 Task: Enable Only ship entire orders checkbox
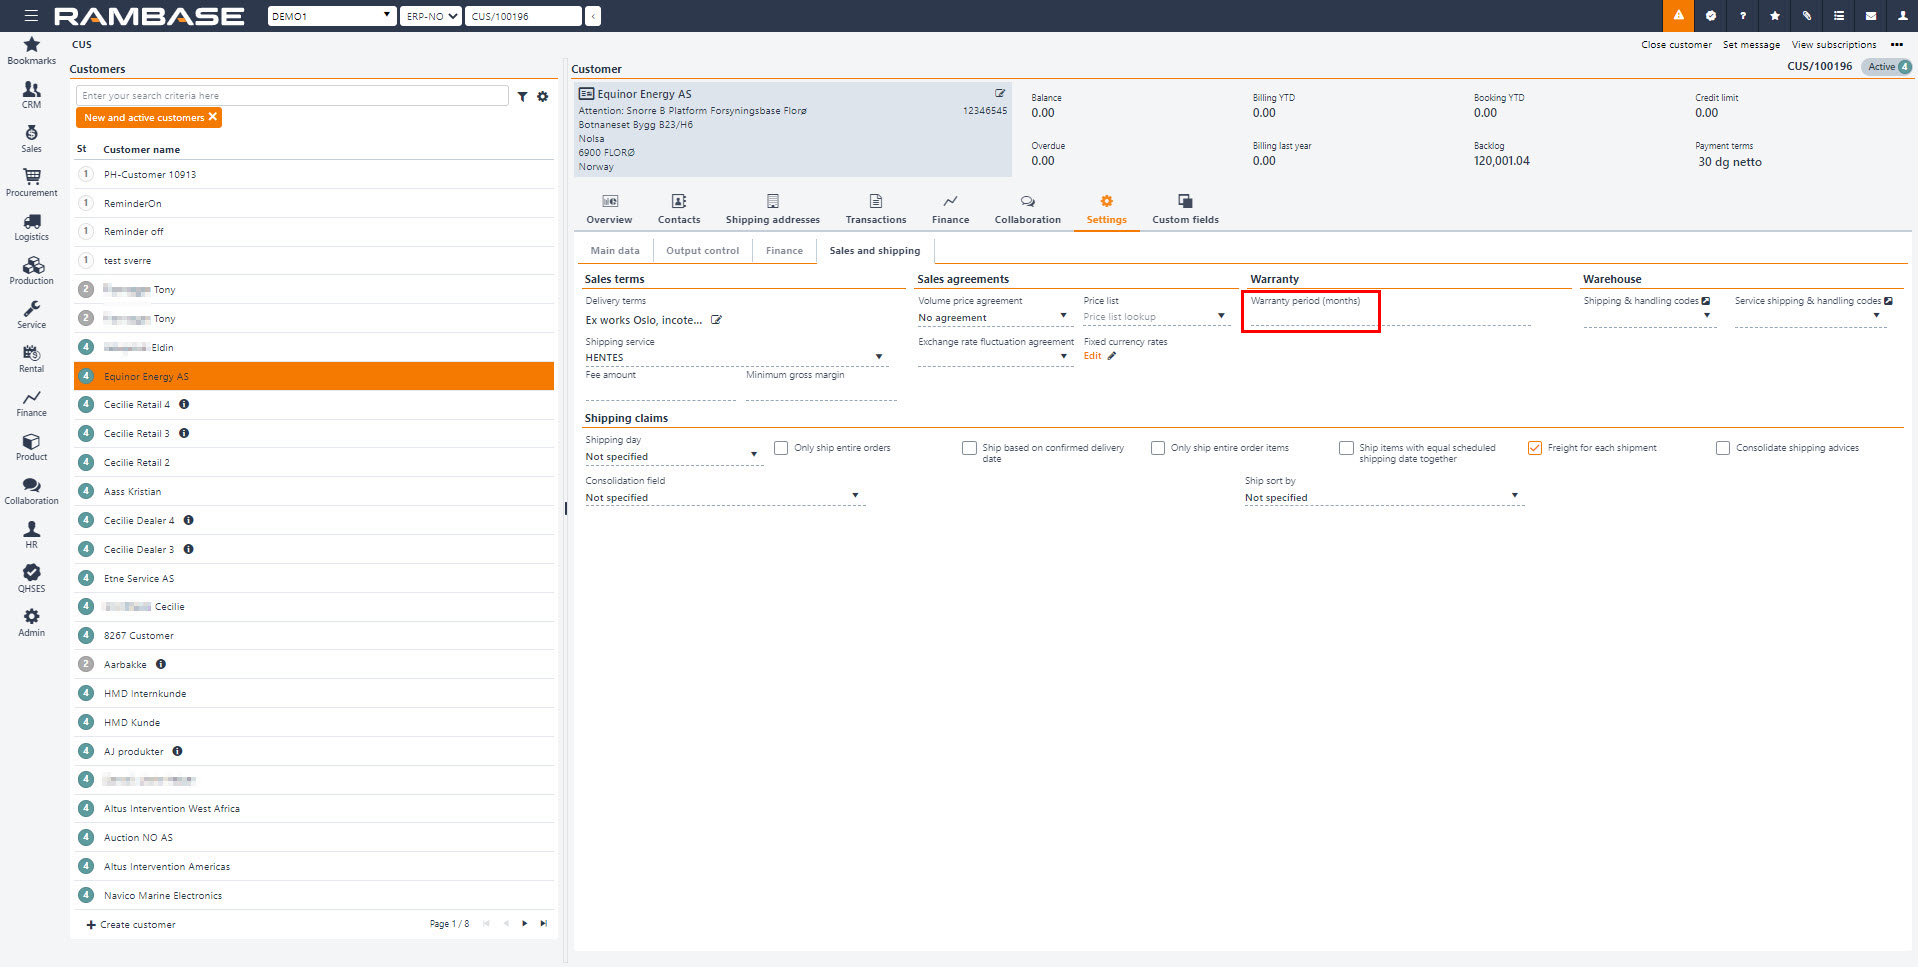(x=781, y=448)
